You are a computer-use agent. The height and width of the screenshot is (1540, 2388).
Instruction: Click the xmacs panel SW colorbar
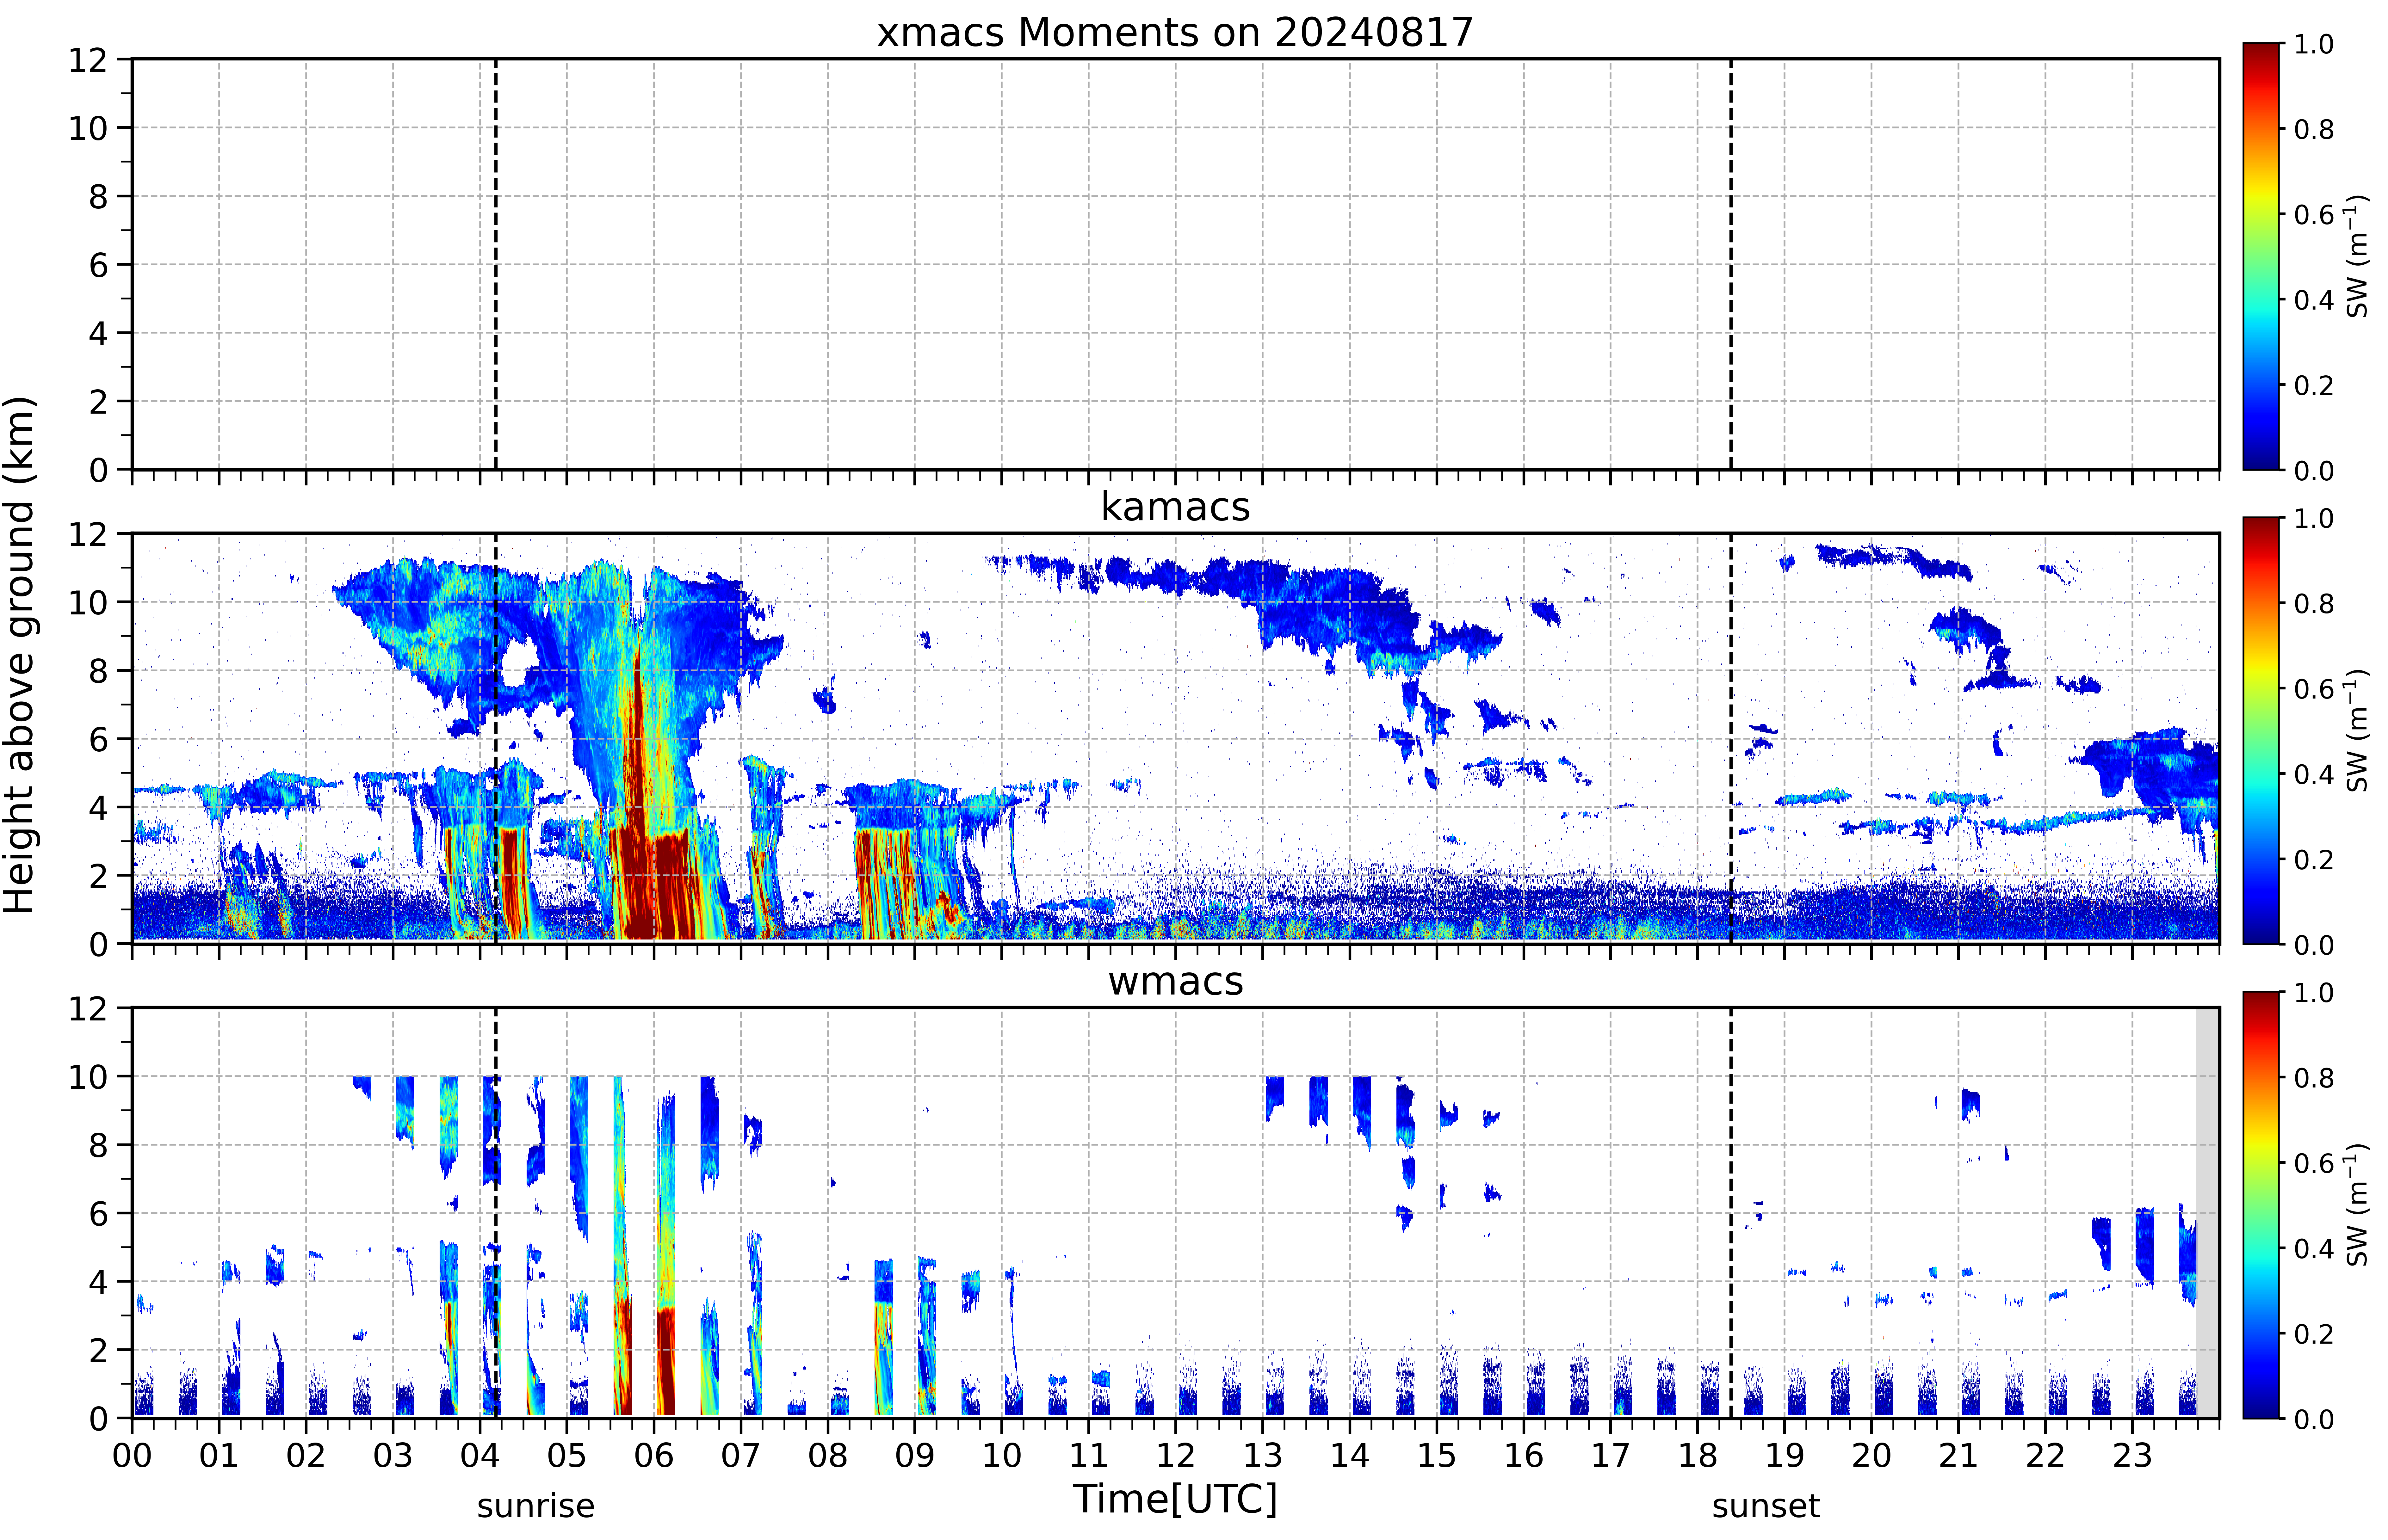[x=2261, y=256]
